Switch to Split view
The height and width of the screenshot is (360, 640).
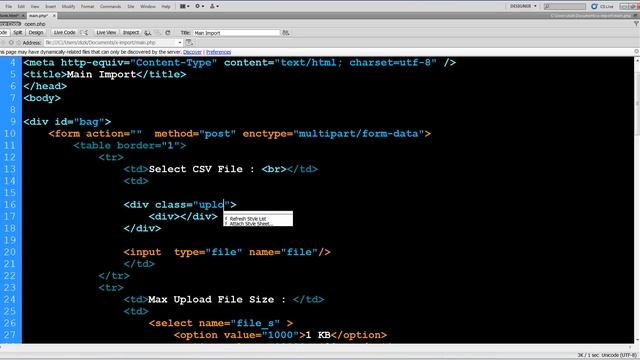point(18,32)
